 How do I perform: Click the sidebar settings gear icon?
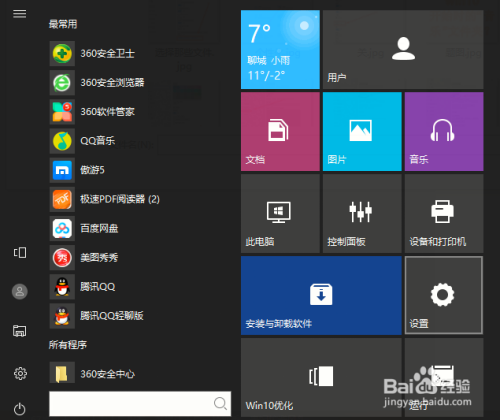(x=20, y=373)
